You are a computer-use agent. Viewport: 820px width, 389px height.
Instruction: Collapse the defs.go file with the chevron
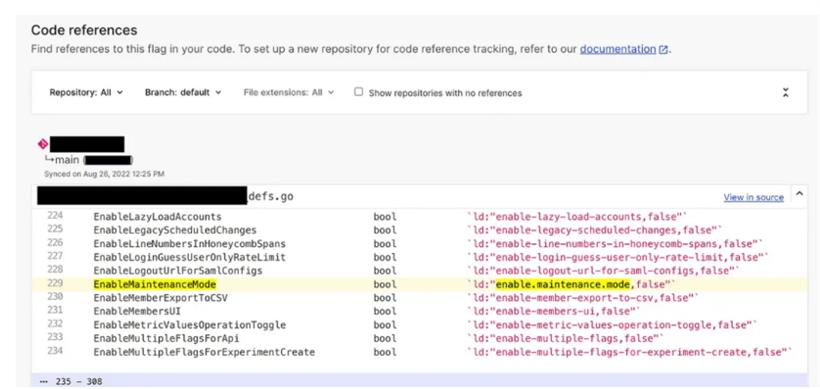(799, 194)
